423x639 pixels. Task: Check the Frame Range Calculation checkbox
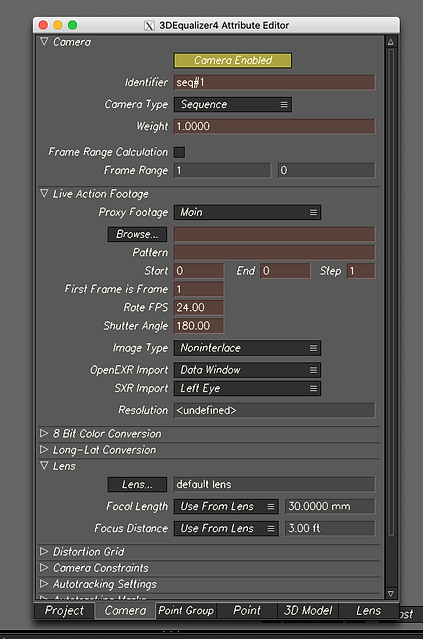179,152
